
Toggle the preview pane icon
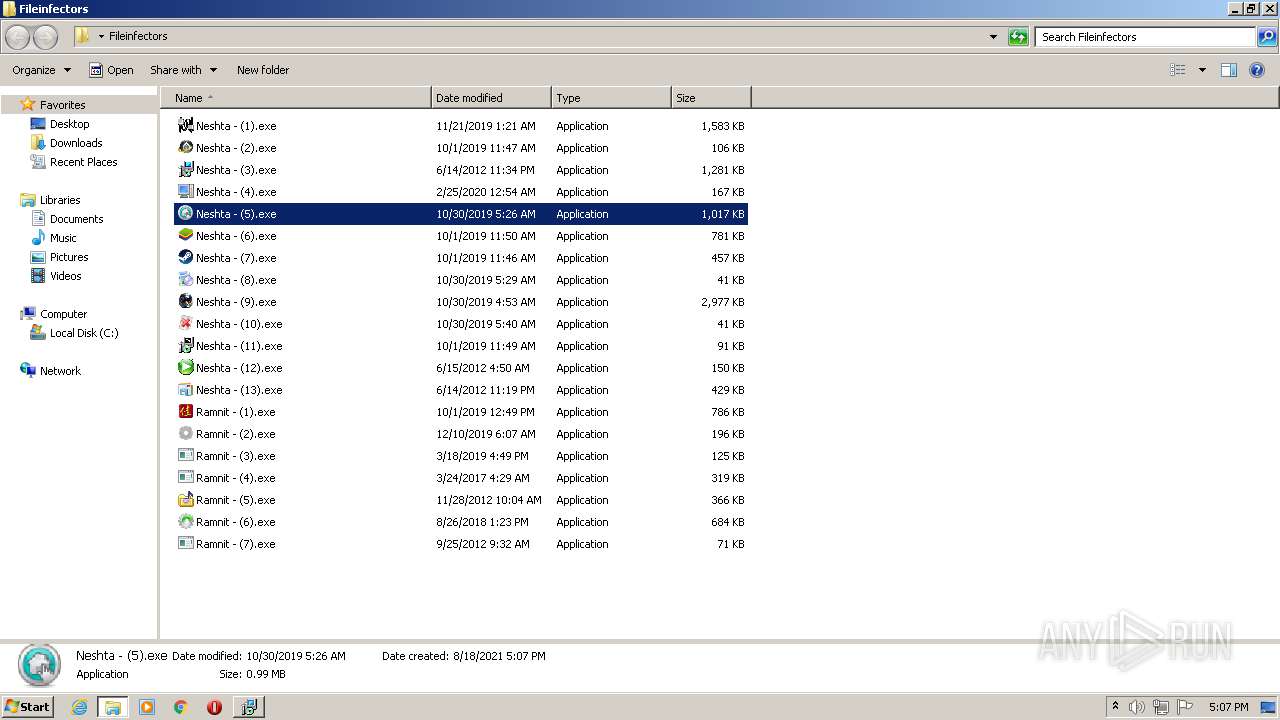click(x=1229, y=70)
